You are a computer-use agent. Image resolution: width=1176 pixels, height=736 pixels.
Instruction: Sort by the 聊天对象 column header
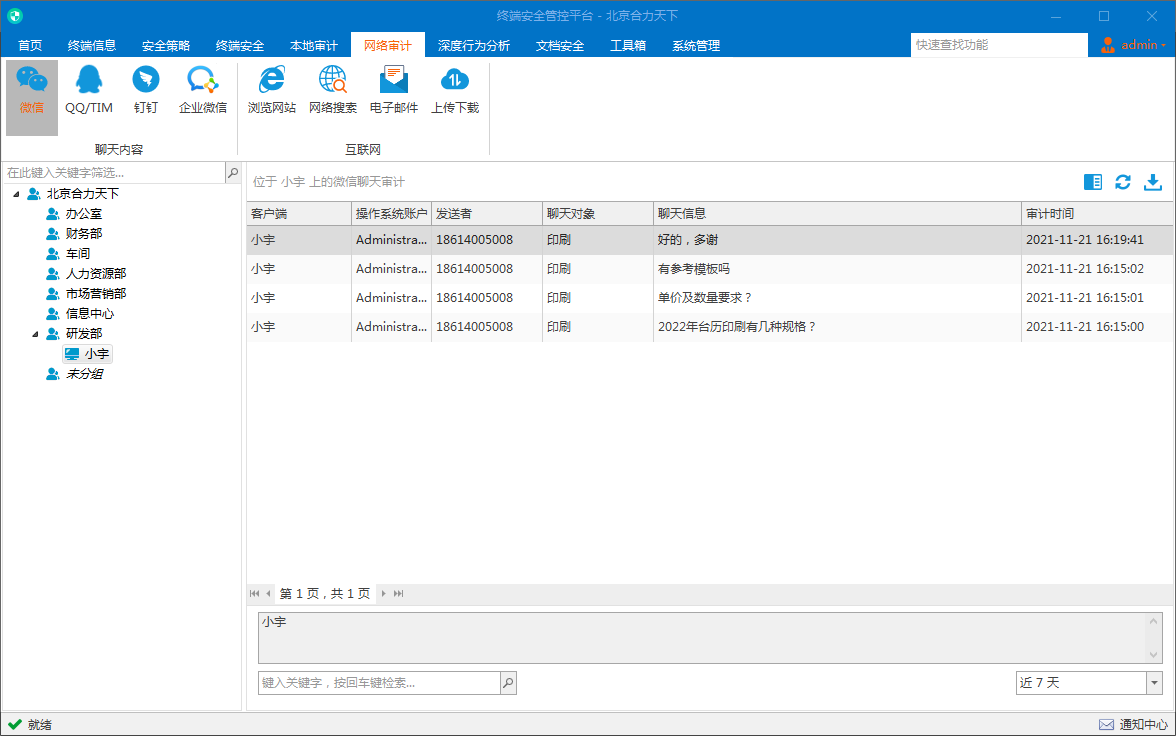point(598,214)
